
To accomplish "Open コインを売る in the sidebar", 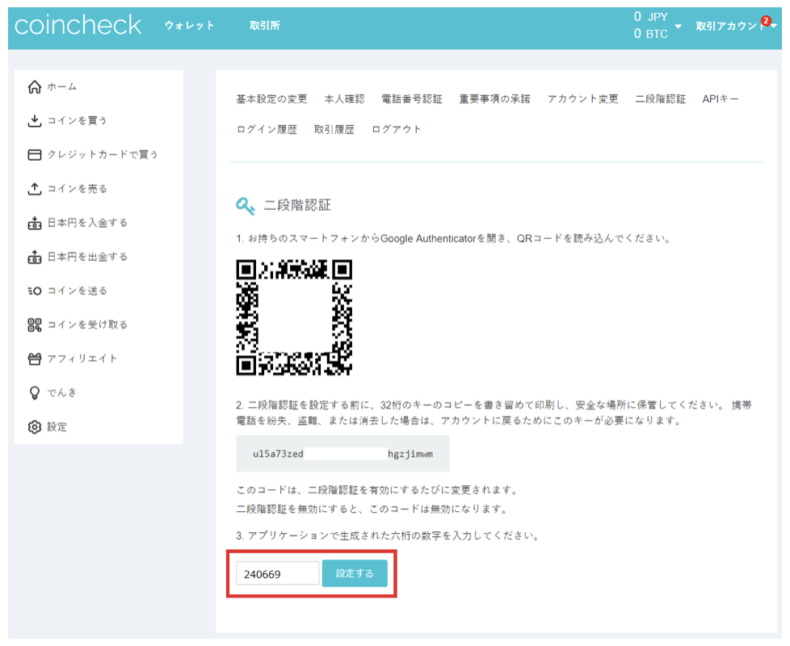I will tap(77, 188).
